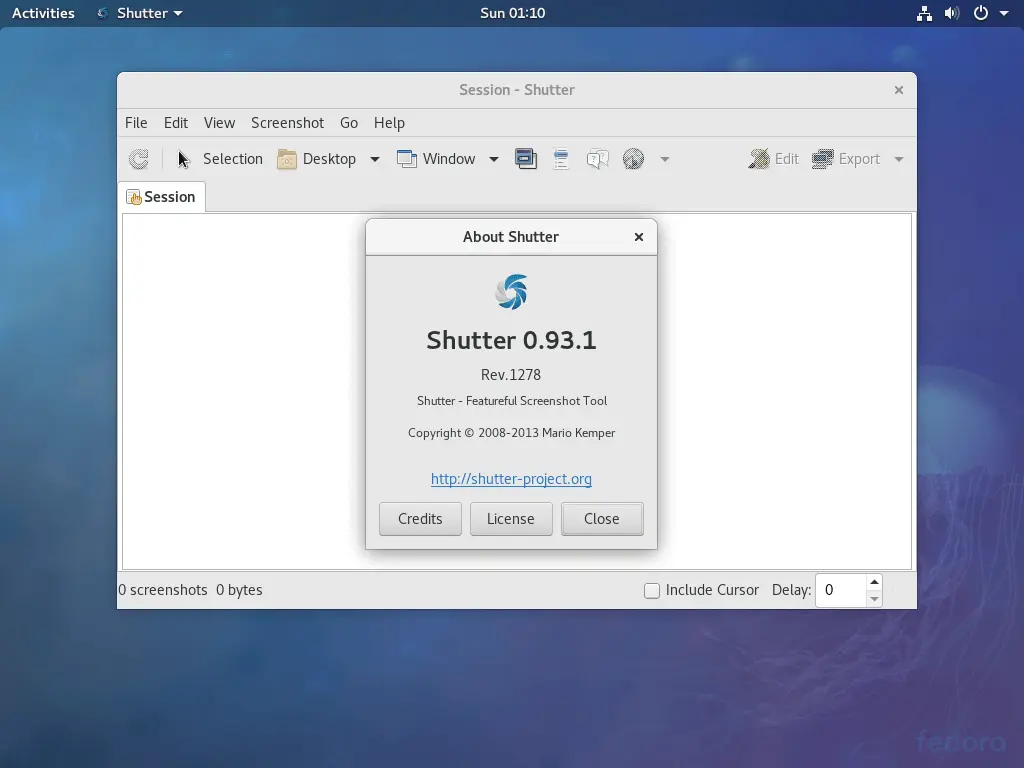Click the Copyright Mario Kemper text

tap(511, 433)
